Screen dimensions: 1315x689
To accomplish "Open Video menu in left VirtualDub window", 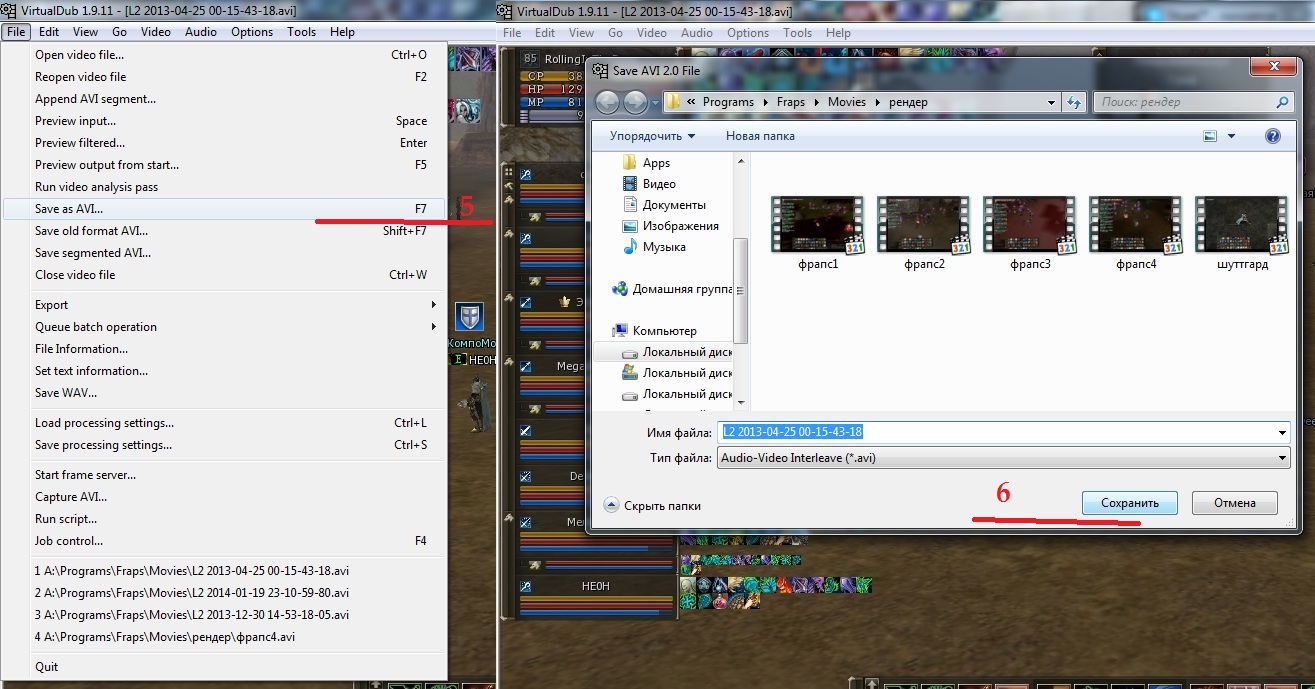I will coord(155,32).
